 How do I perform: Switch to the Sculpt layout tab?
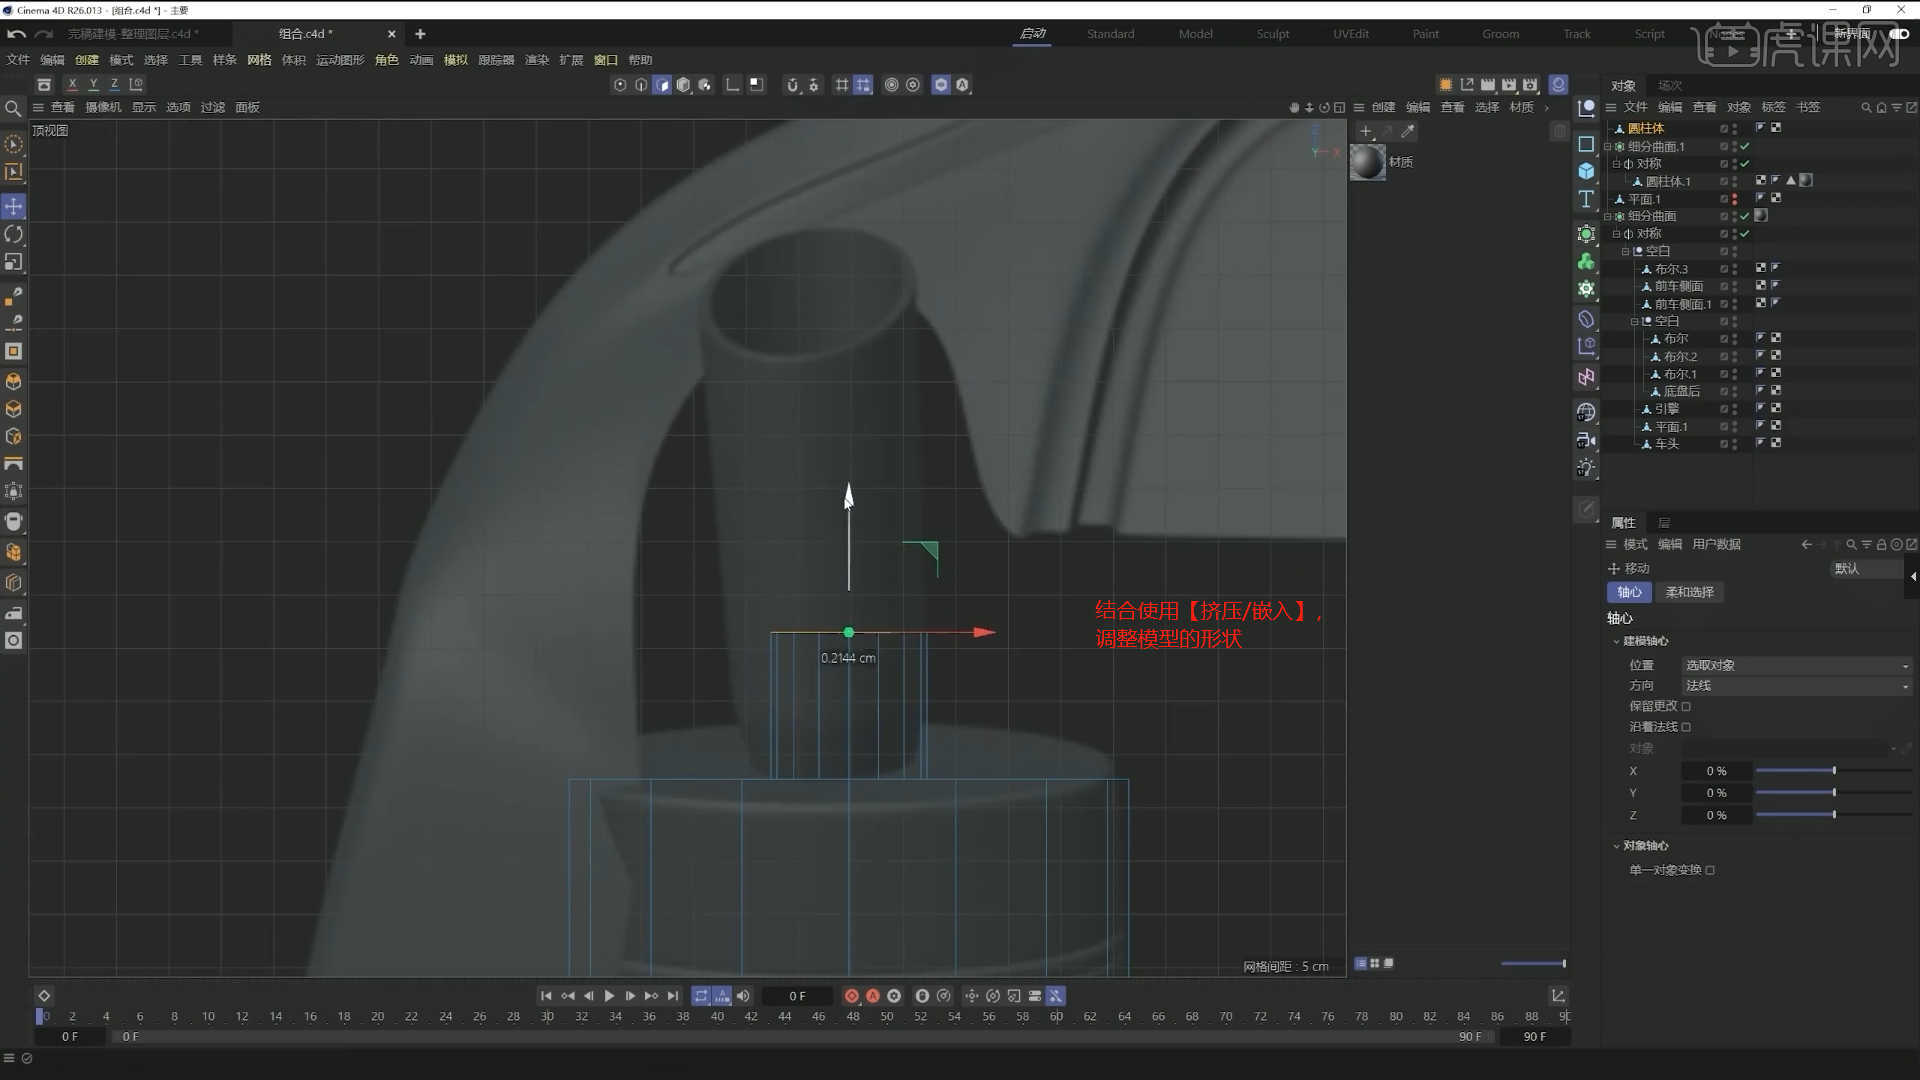(x=1273, y=34)
